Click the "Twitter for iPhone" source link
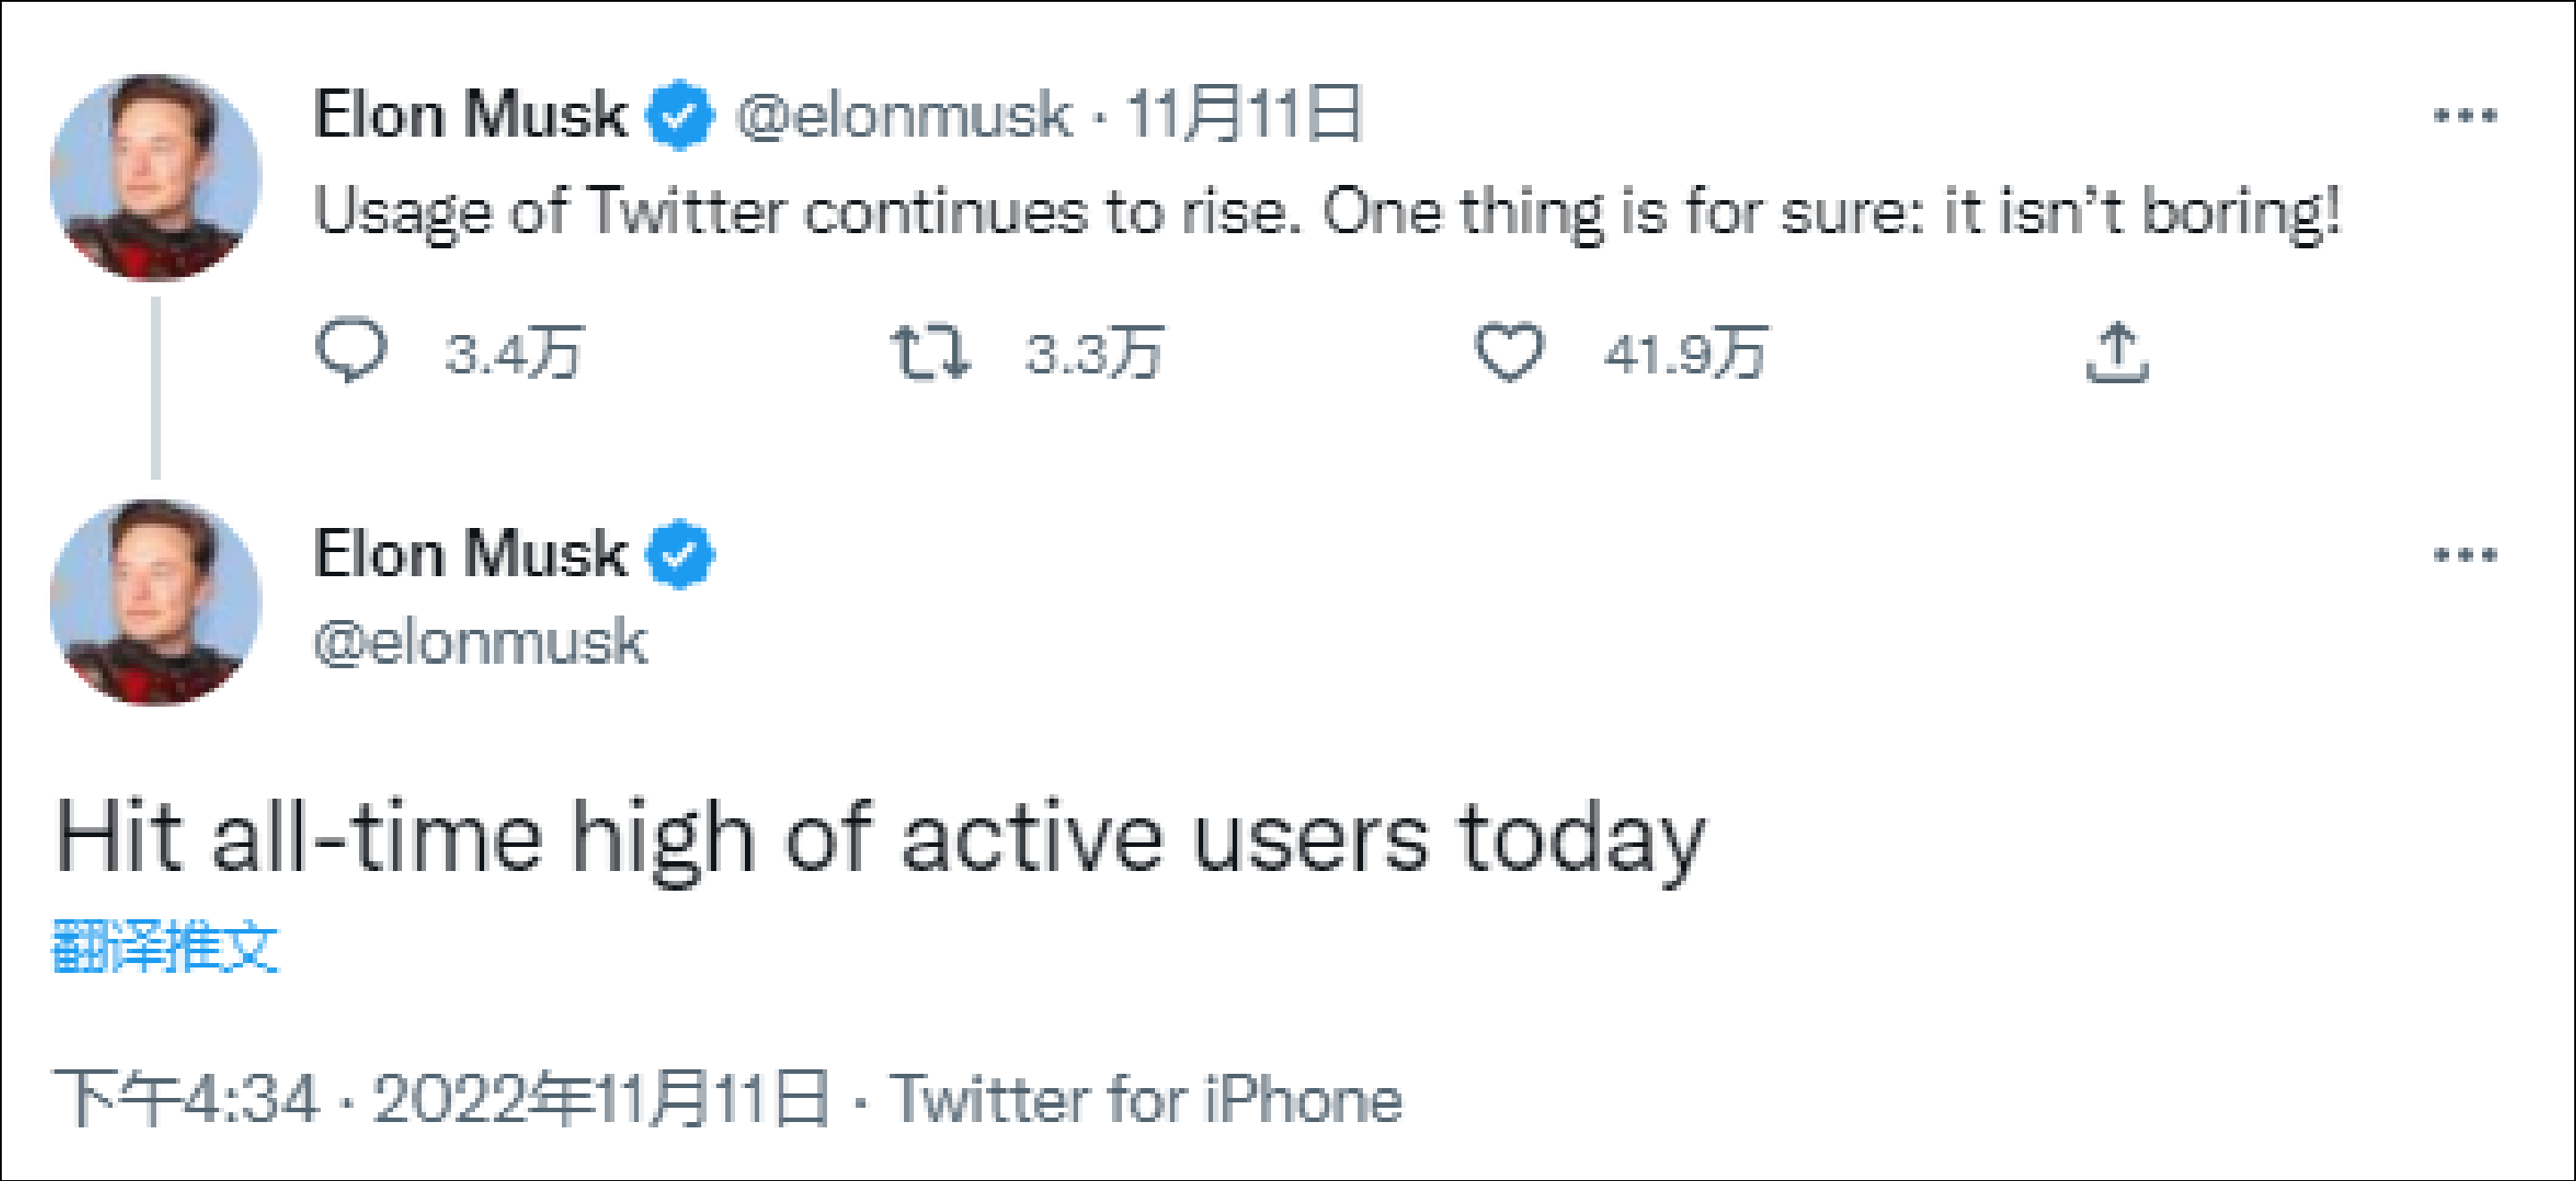 (1146, 1099)
